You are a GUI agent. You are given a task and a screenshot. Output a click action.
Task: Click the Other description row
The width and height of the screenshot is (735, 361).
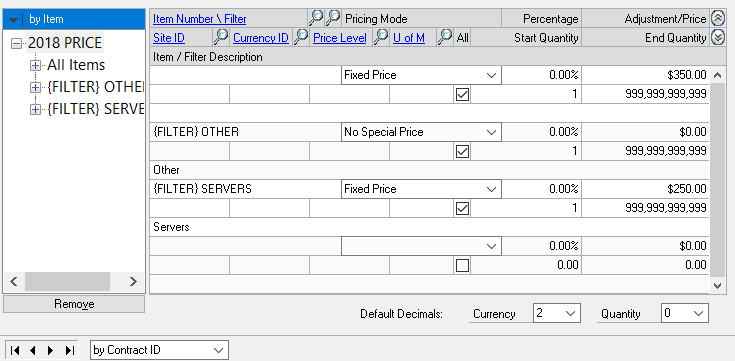[430, 170]
